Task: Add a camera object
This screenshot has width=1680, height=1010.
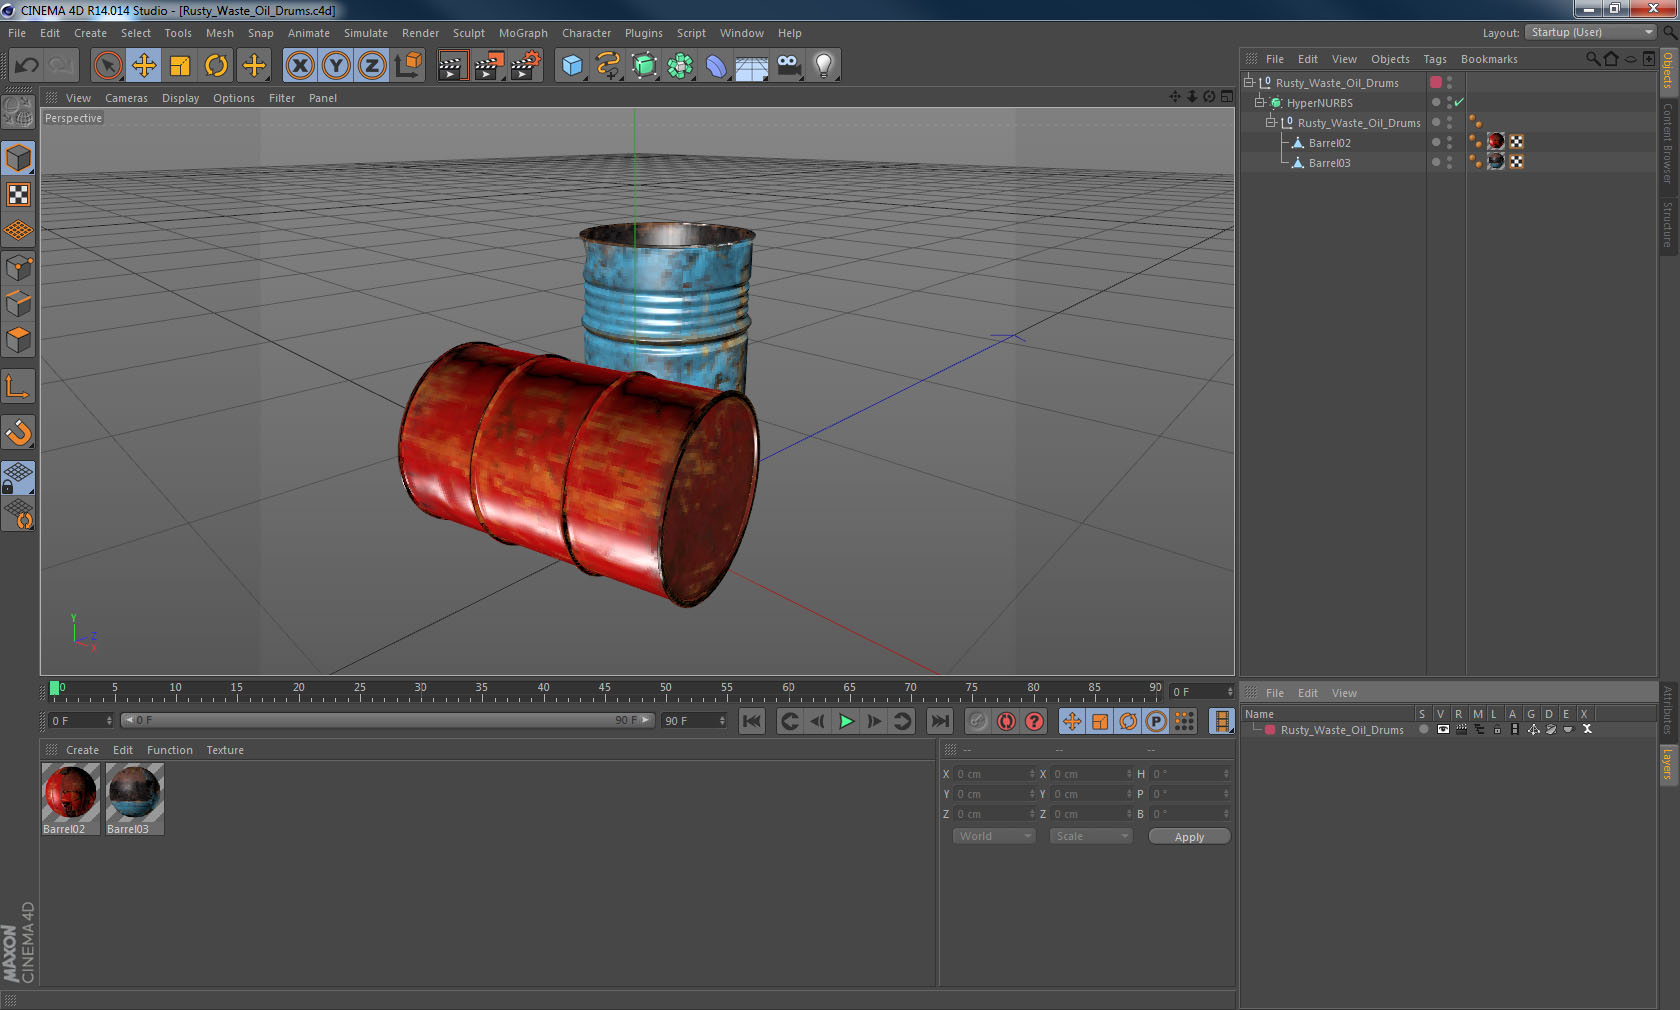Action: click(x=788, y=66)
